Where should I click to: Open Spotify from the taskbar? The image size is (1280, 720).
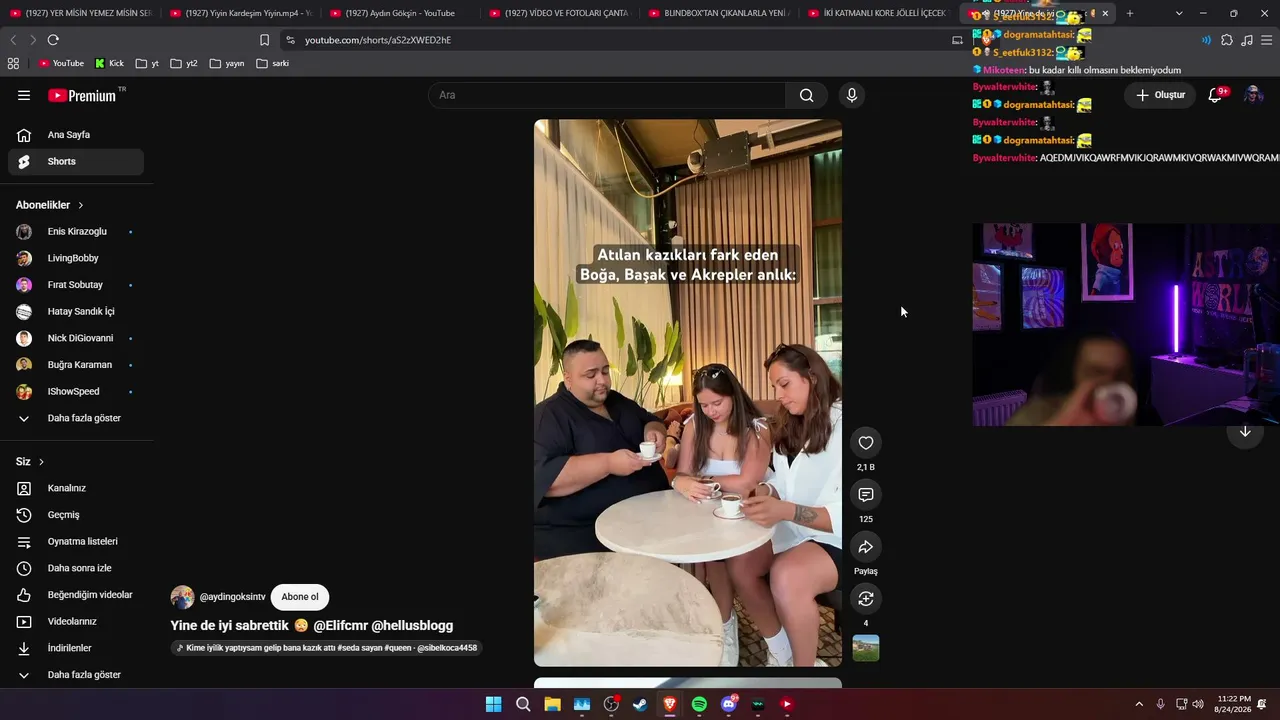pyautogui.click(x=699, y=704)
